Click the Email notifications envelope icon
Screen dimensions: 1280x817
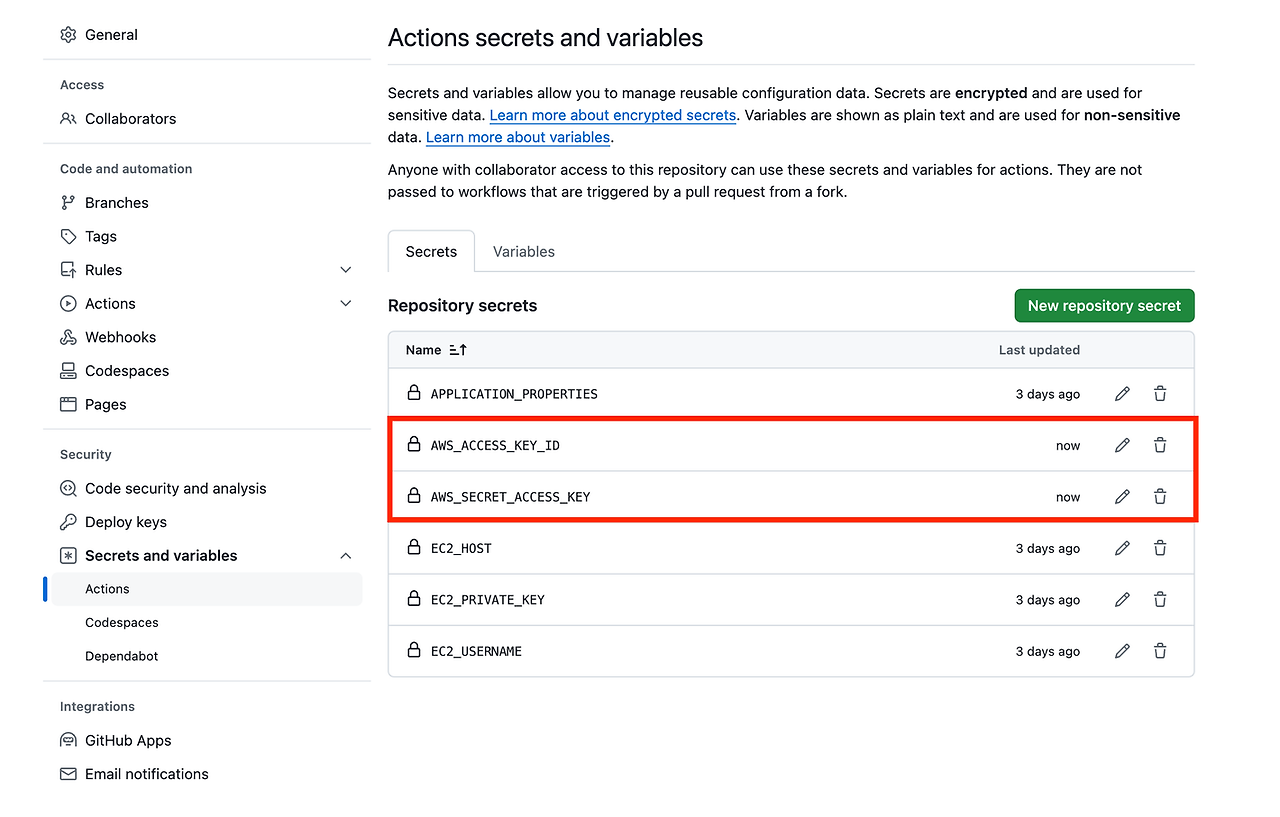tap(68, 774)
